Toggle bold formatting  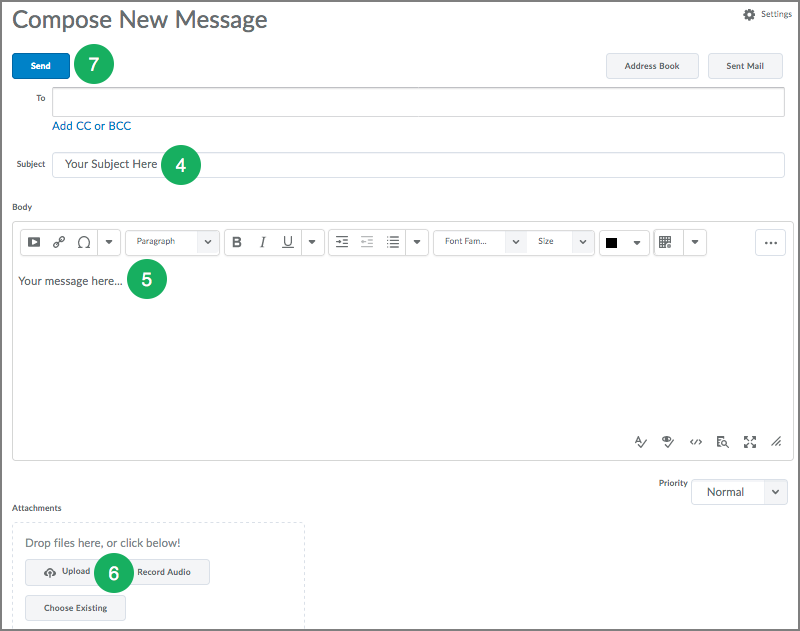pyautogui.click(x=237, y=242)
